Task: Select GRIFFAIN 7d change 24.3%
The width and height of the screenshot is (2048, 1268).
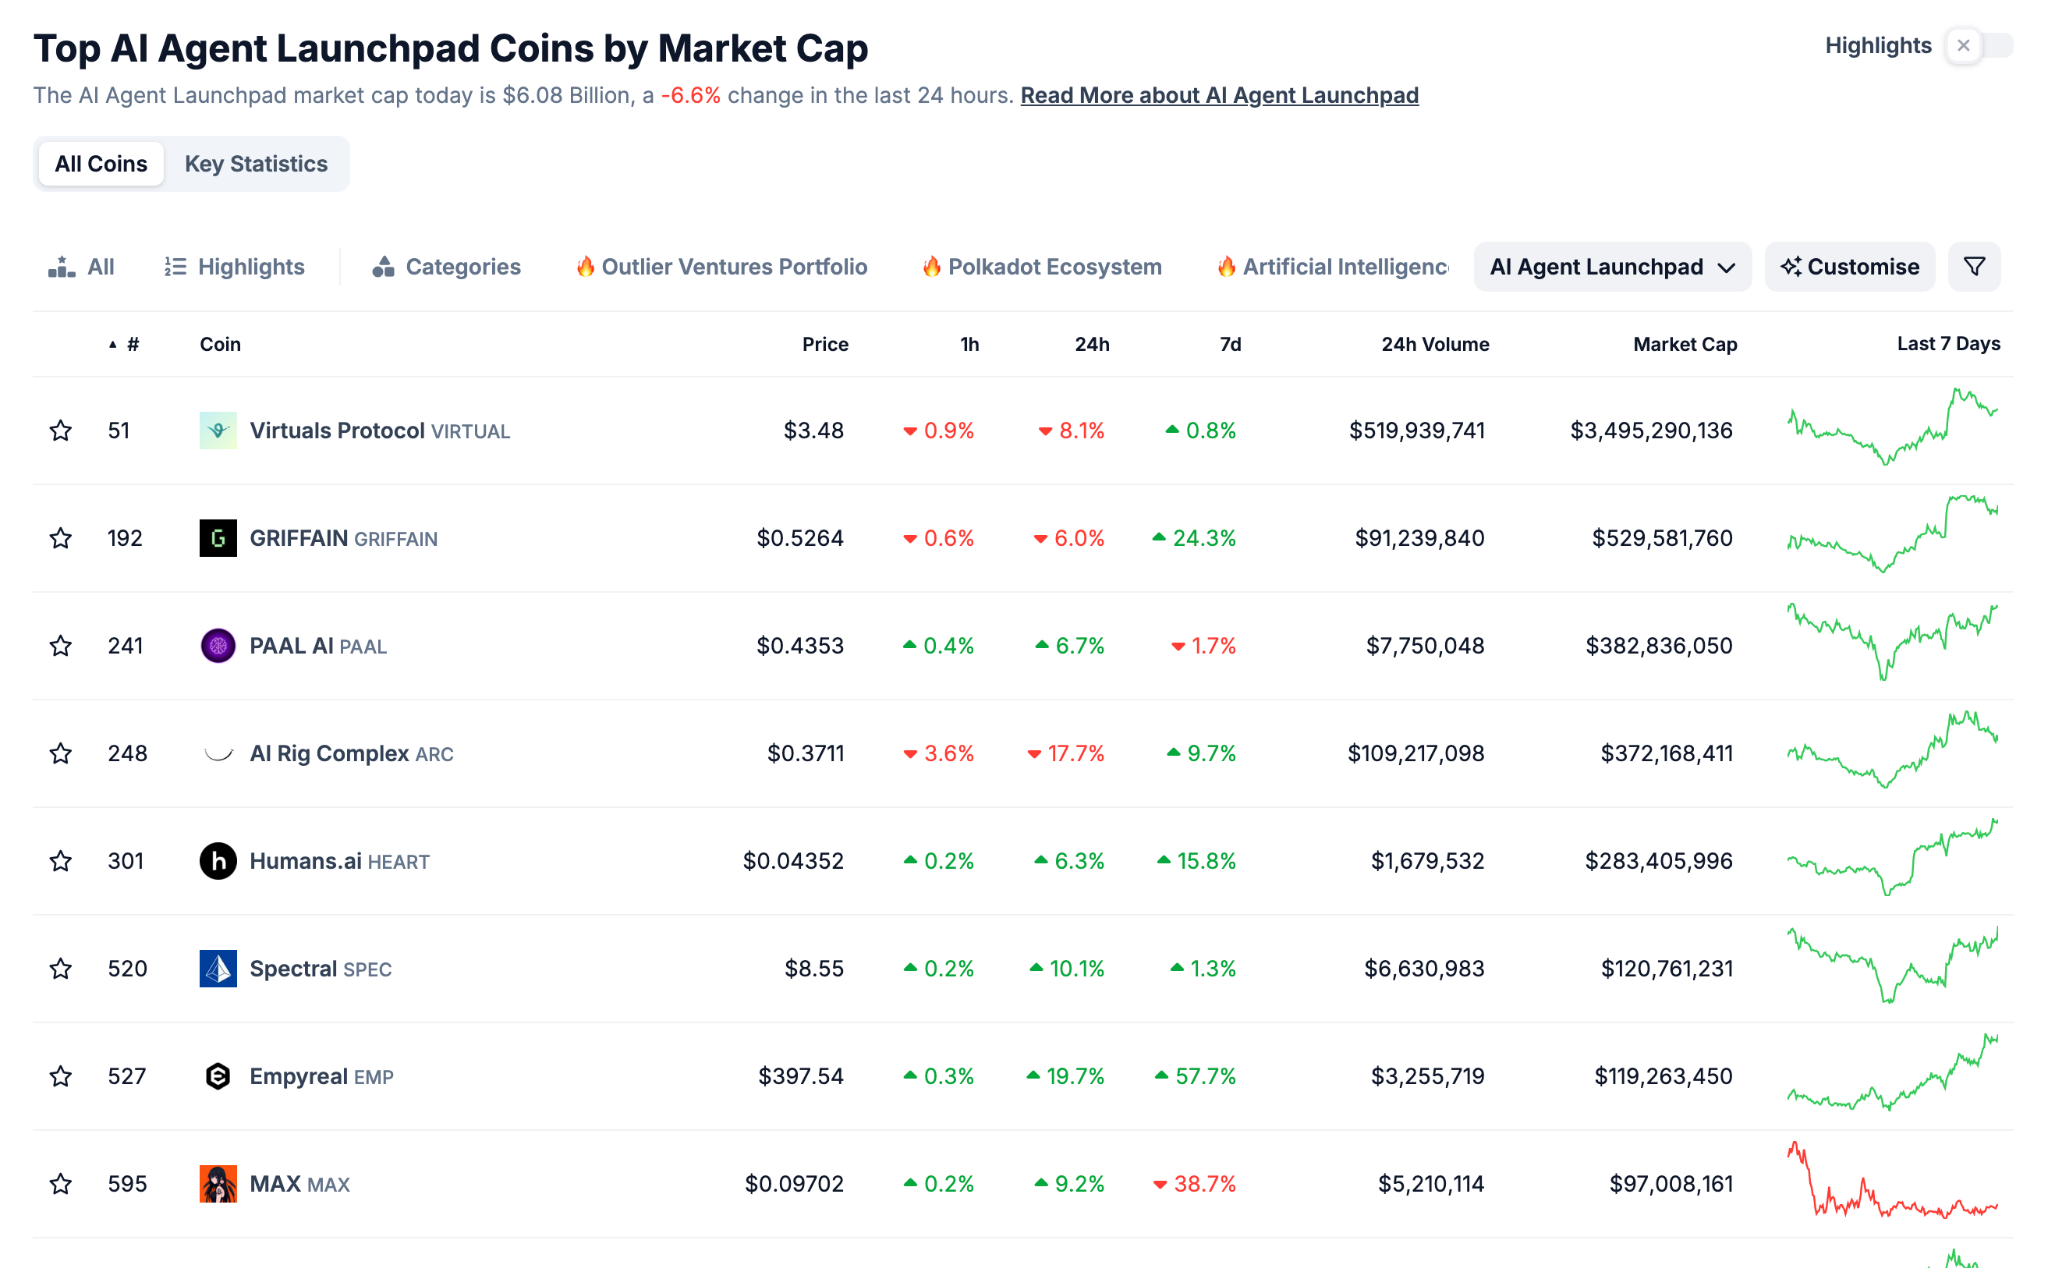Action: [x=1194, y=539]
